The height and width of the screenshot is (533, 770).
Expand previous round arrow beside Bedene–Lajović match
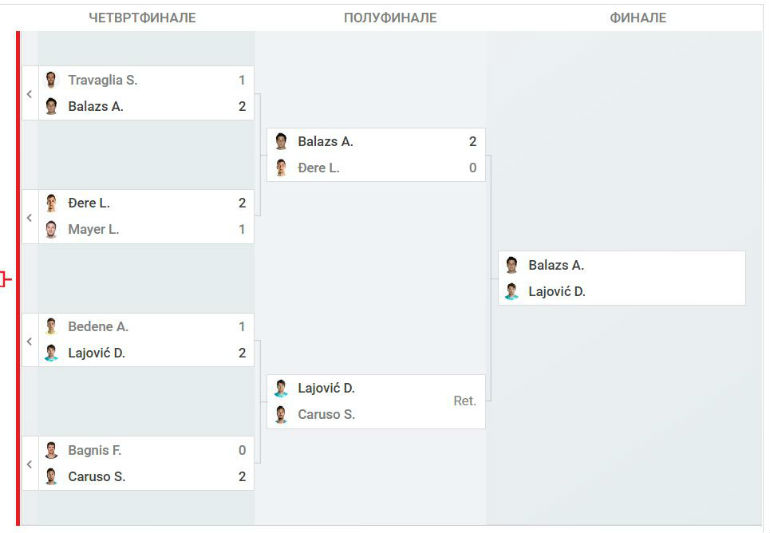29,340
